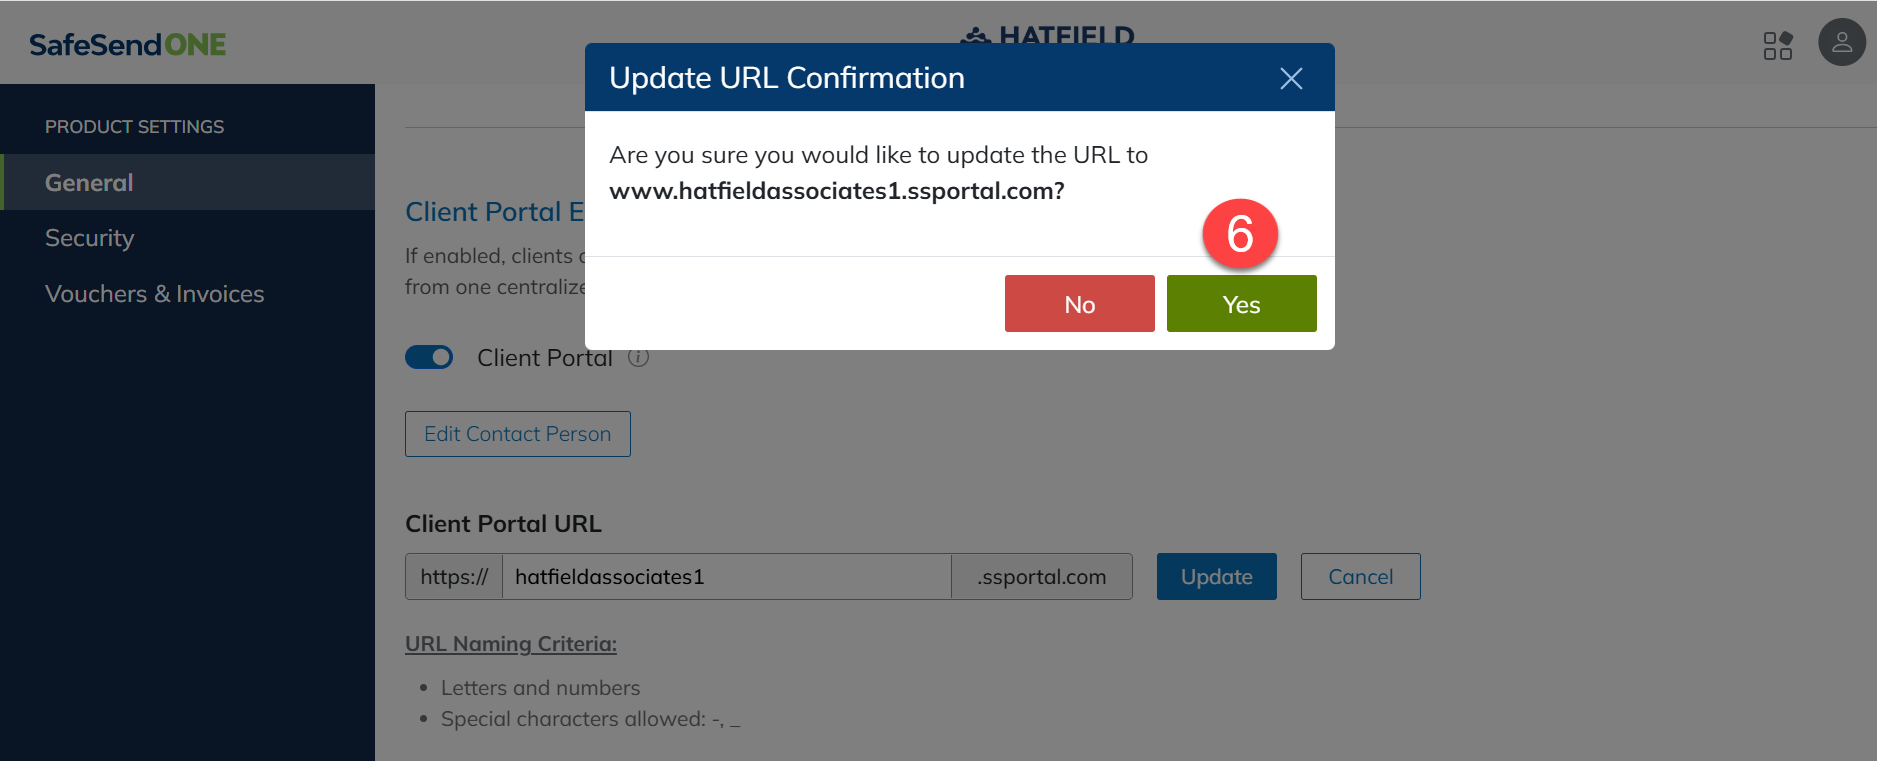
Task: Open the user profile avatar menu
Action: (x=1842, y=43)
